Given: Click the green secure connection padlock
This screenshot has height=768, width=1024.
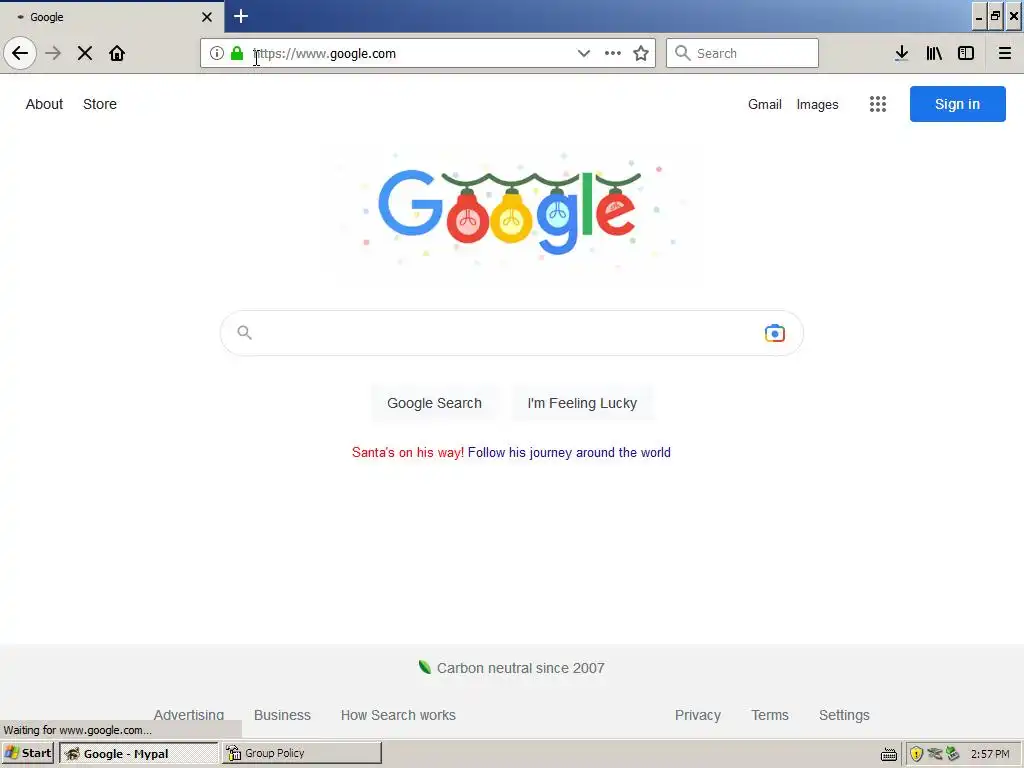Looking at the screenshot, I should tap(237, 53).
